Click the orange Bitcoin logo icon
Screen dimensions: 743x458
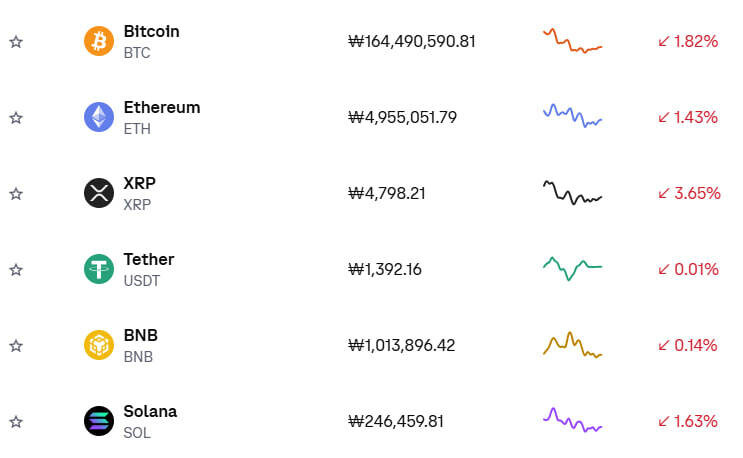(x=99, y=41)
